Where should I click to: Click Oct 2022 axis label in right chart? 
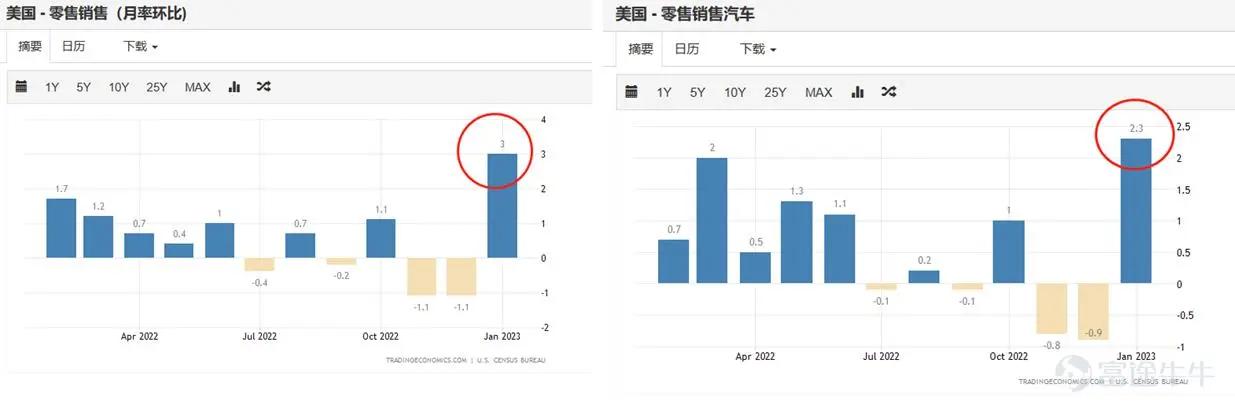click(x=1008, y=355)
